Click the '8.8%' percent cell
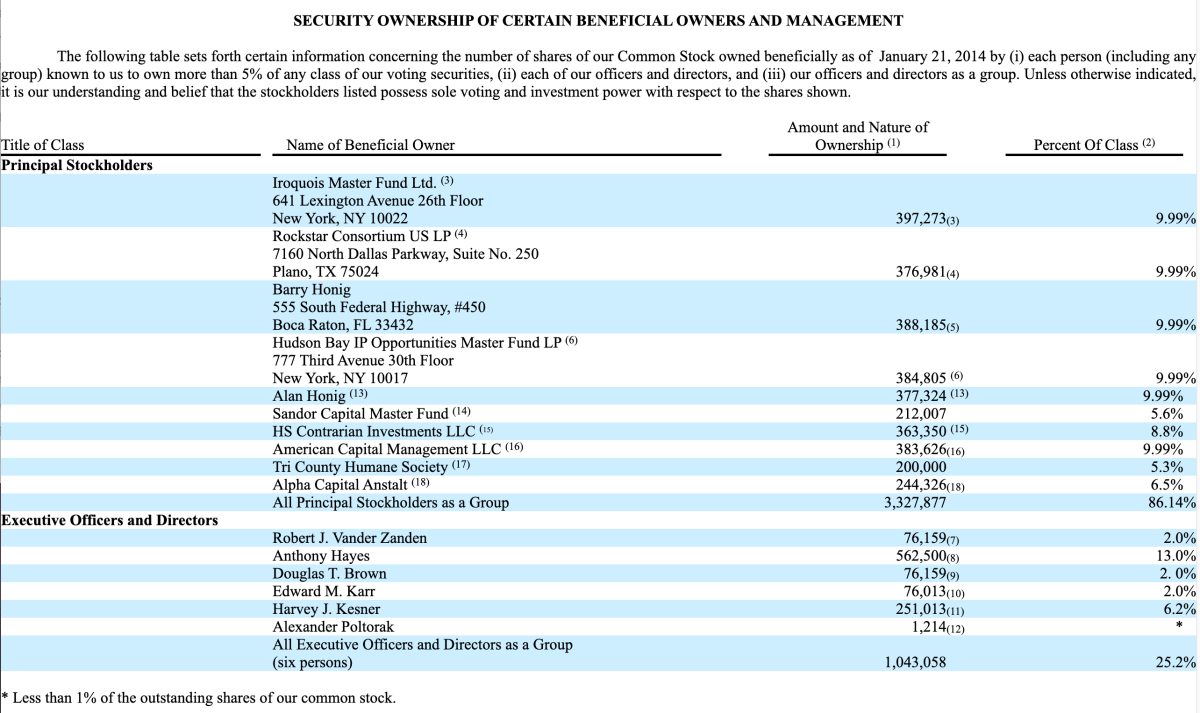The width and height of the screenshot is (1200, 713). tap(1167, 432)
